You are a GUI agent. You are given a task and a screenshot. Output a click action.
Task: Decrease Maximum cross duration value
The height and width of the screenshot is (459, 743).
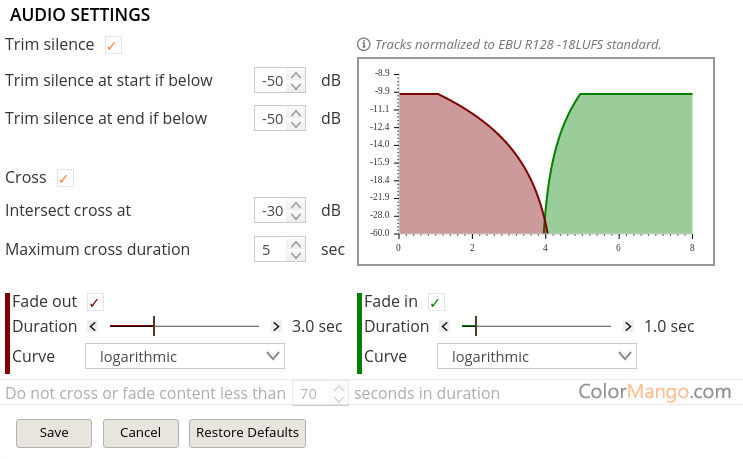(x=295, y=256)
